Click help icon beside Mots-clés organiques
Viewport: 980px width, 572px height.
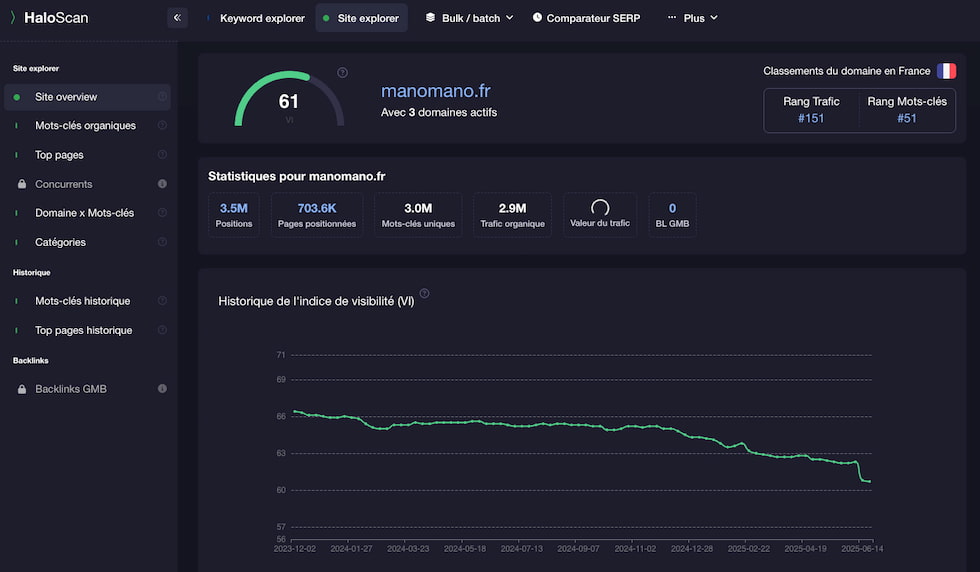click(162, 125)
